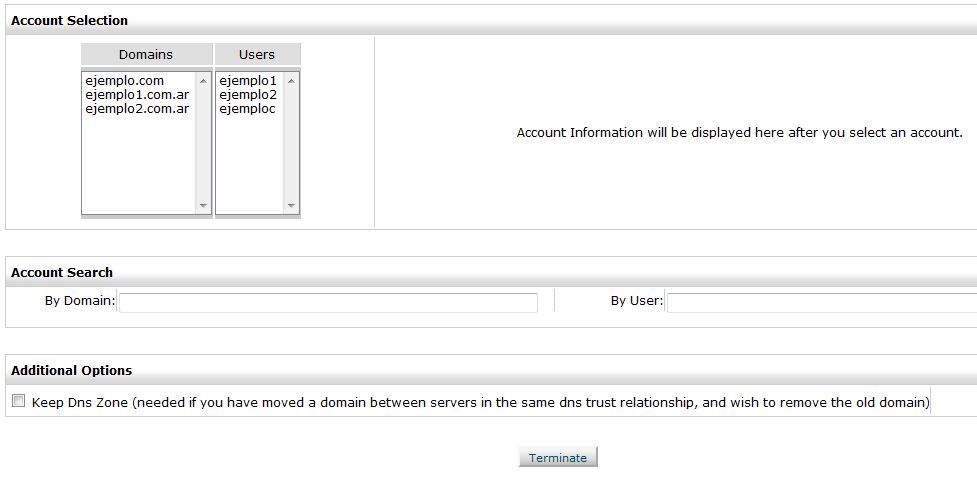
Task: Click the Domains list scroll-down arrow
Action: coord(204,206)
